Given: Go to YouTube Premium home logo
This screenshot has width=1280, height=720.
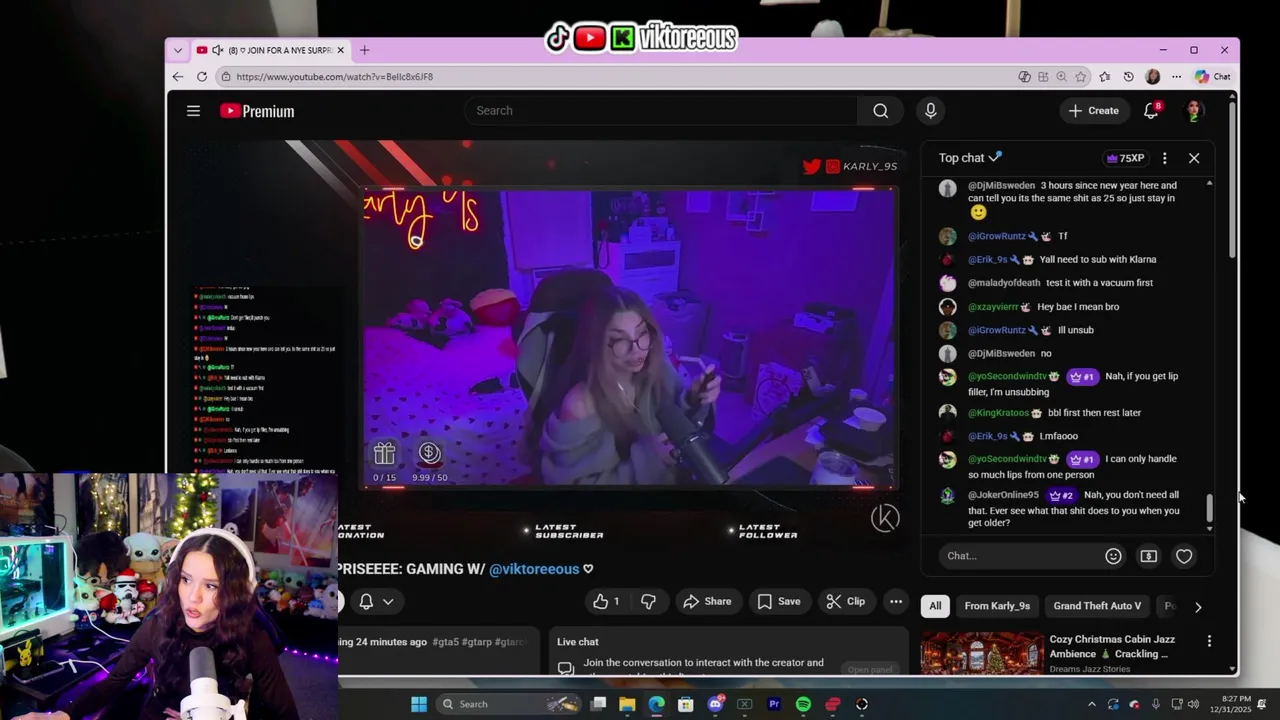Looking at the screenshot, I should pos(257,111).
